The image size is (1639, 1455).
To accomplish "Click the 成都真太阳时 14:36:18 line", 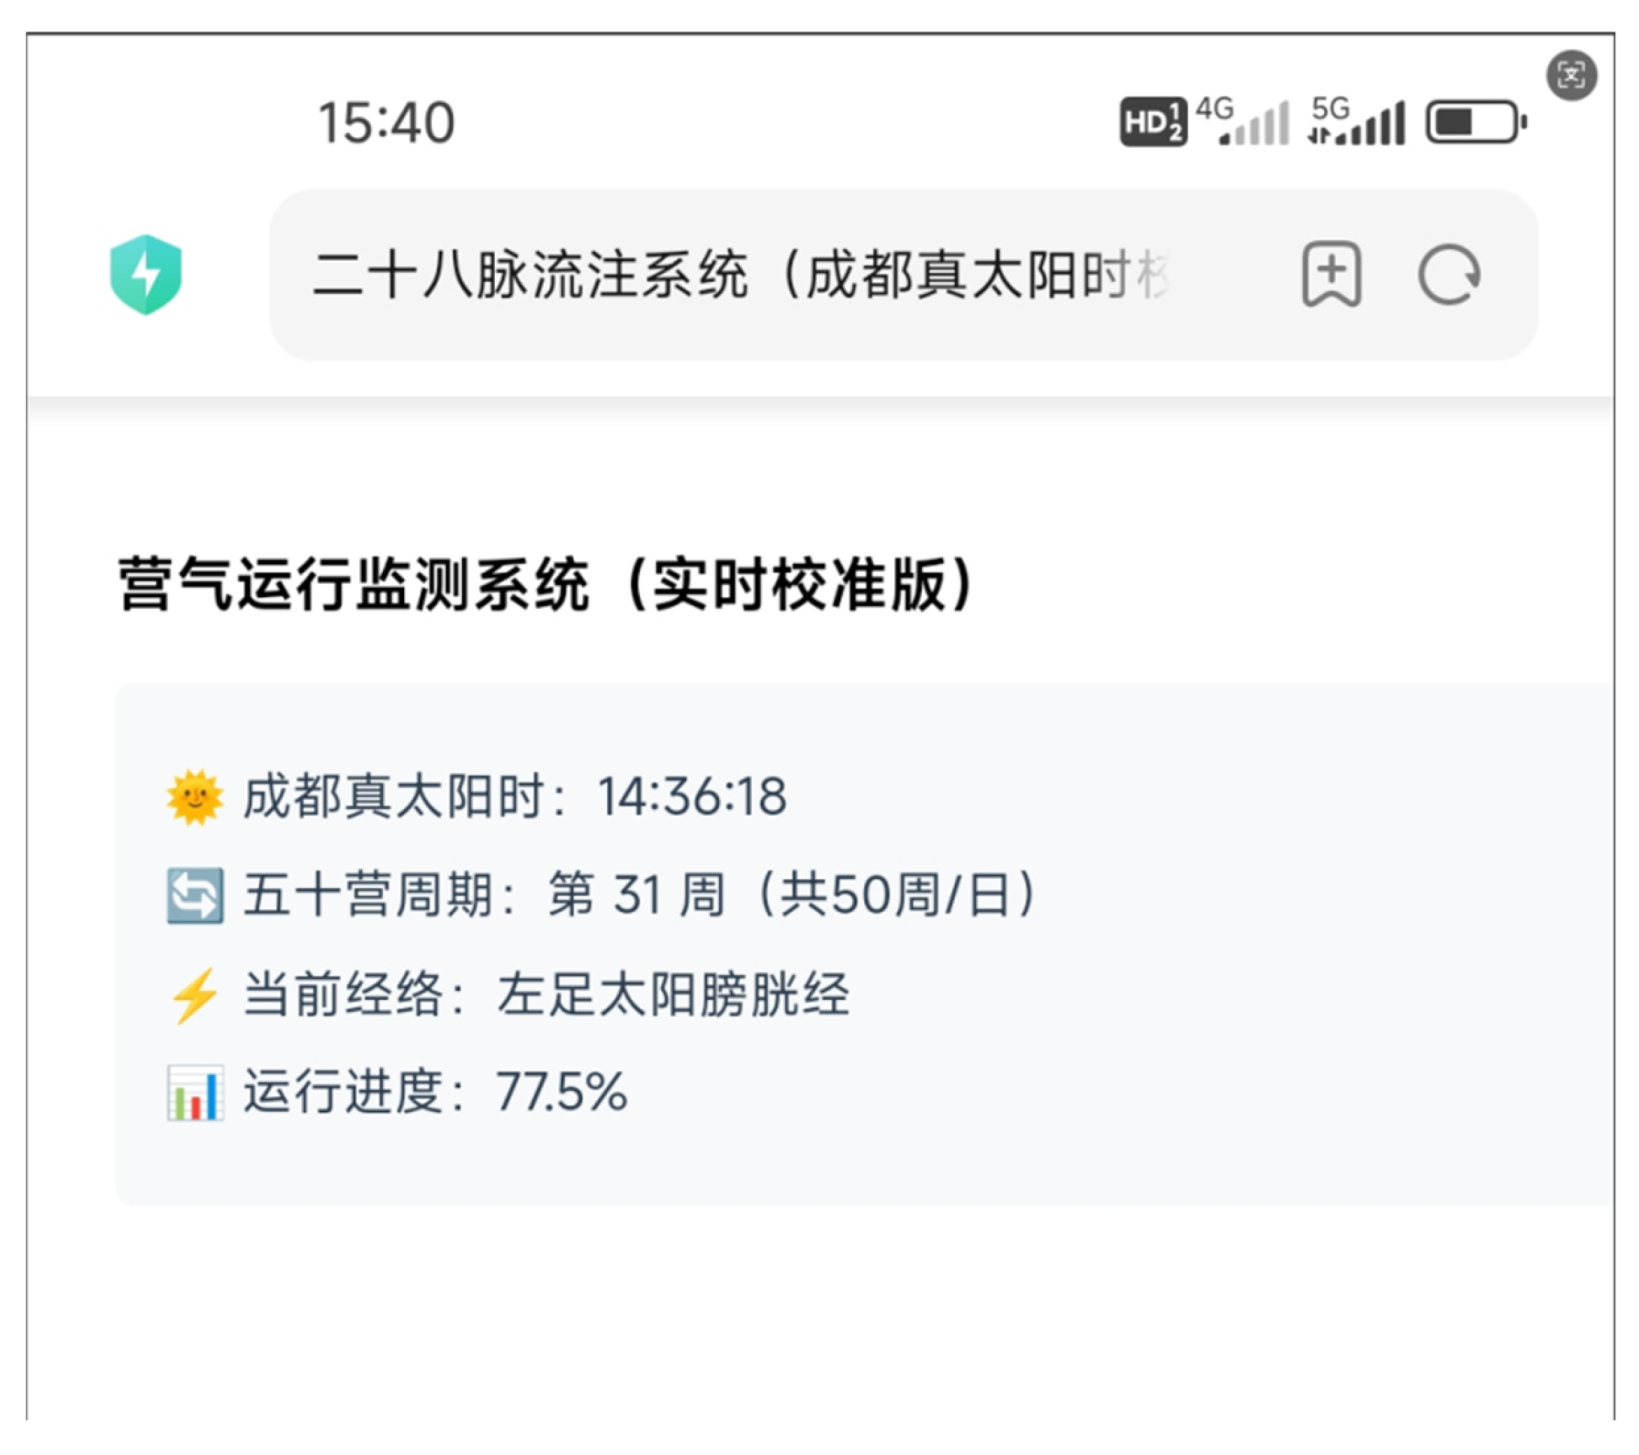I will pyautogui.click(x=515, y=798).
